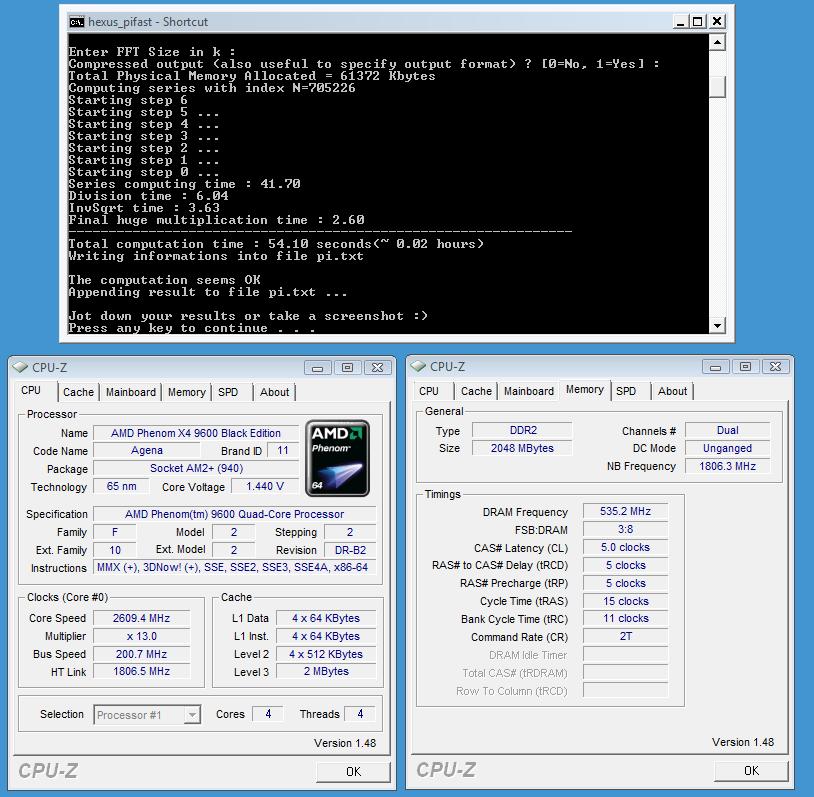Viewport: 814px width, 797px height.
Task: Click the Cycle Time (tRAS) value 15 clocks
Action: tap(625, 601)
